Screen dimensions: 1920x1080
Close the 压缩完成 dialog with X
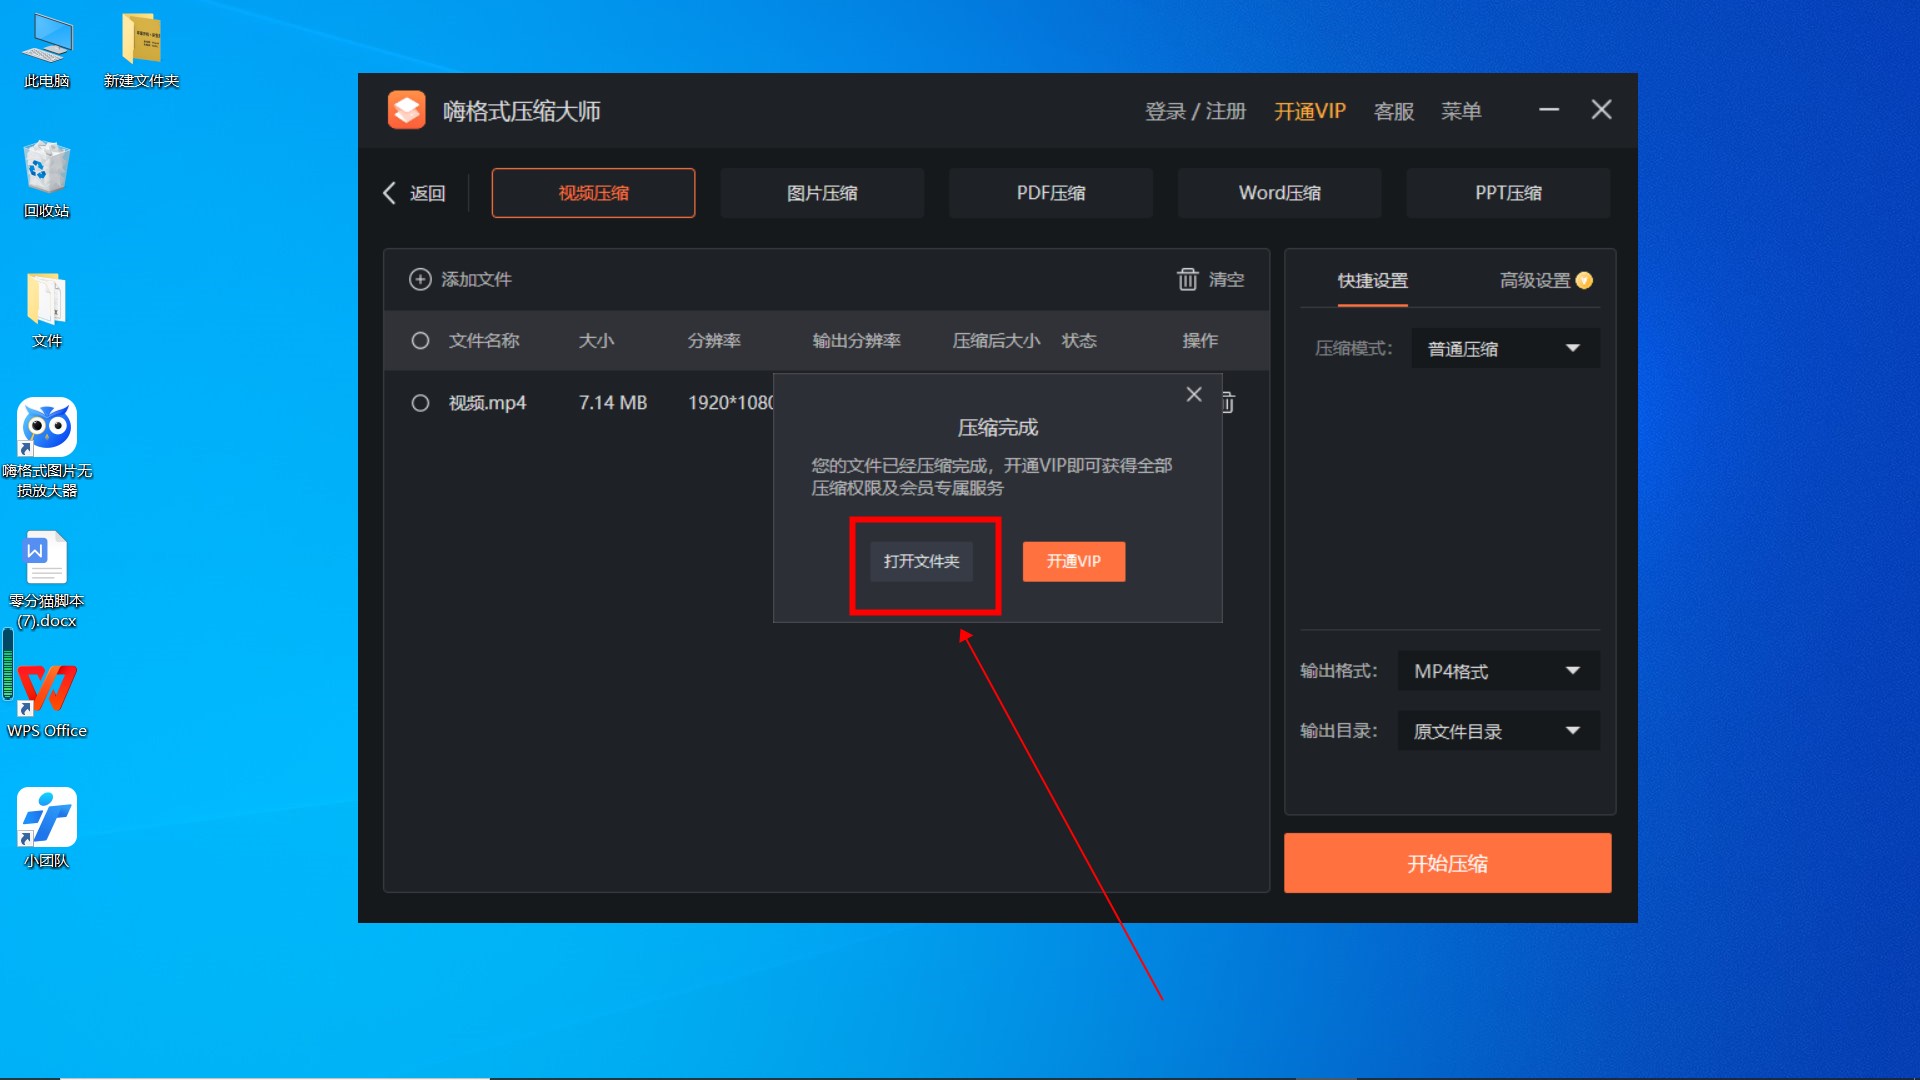(x=1194, y=395)
